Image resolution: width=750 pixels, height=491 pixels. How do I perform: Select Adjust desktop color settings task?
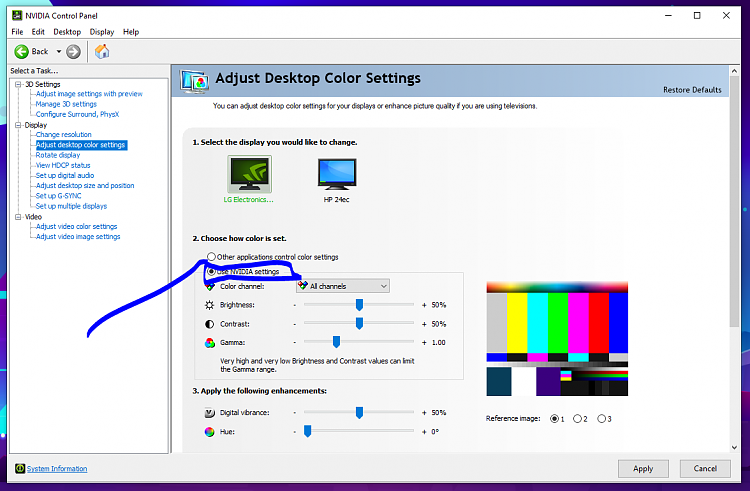point(81,145)
